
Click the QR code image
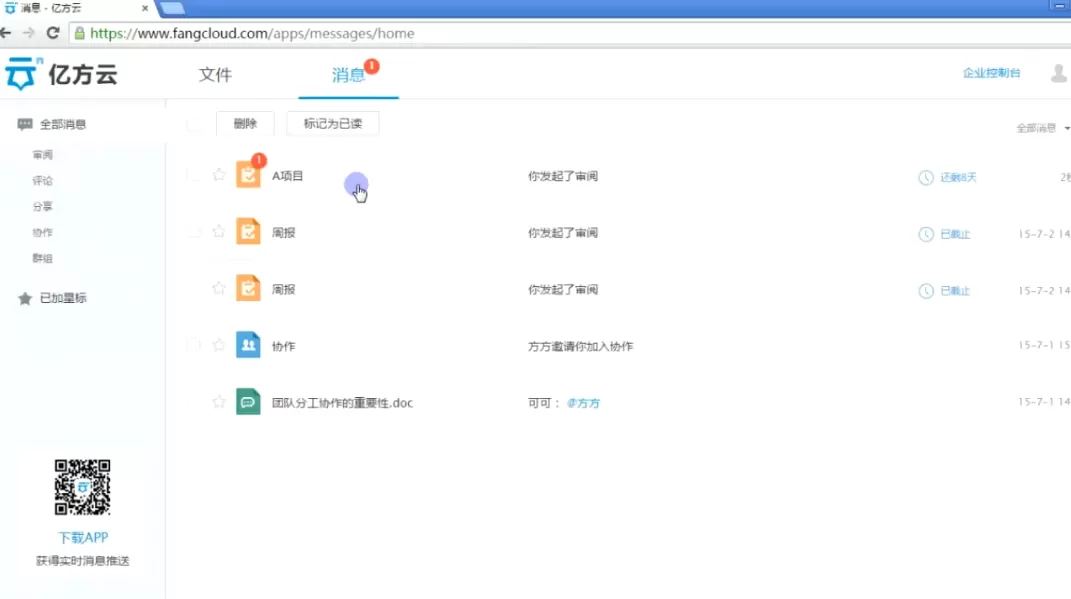coord(83,487)
